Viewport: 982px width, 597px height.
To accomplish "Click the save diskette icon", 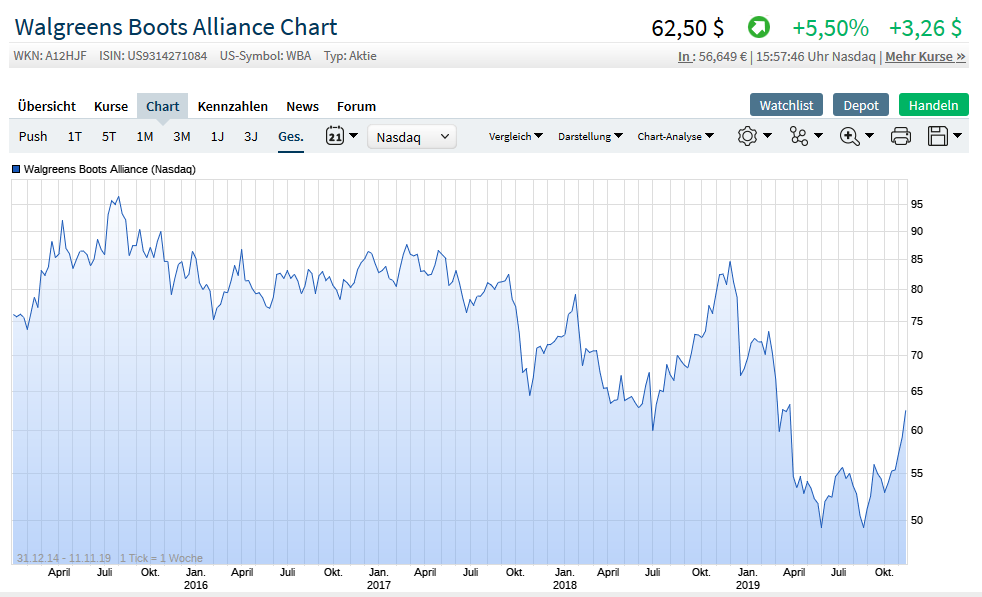I will 938,136.
